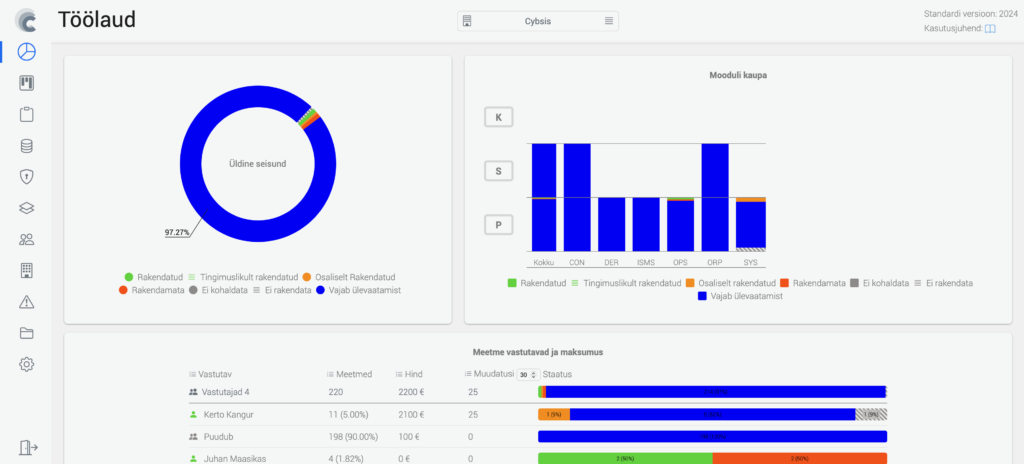Click the warning triangle icon in sidebar
The image size is (1024, 464).
point(27,302)
